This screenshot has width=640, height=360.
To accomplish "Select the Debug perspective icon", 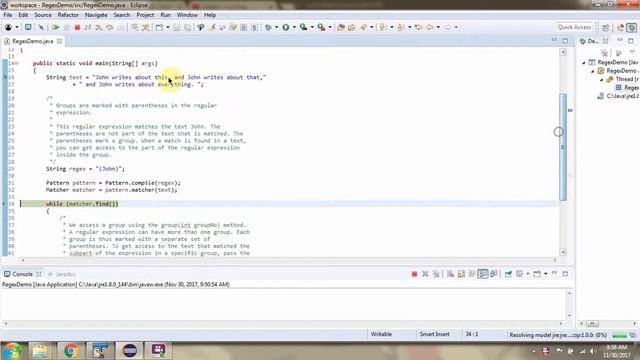I will pos(631,27).
